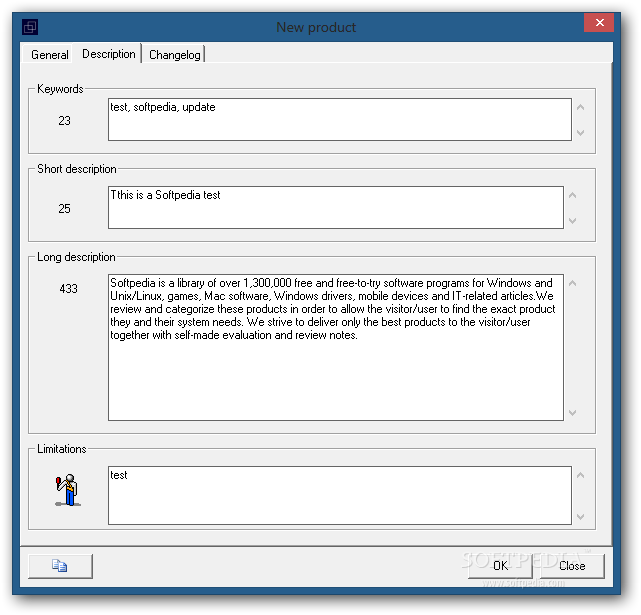This screenshot has height=615, width=641.
Task: Click inside the Short description text box
Action: coord(336,207)
